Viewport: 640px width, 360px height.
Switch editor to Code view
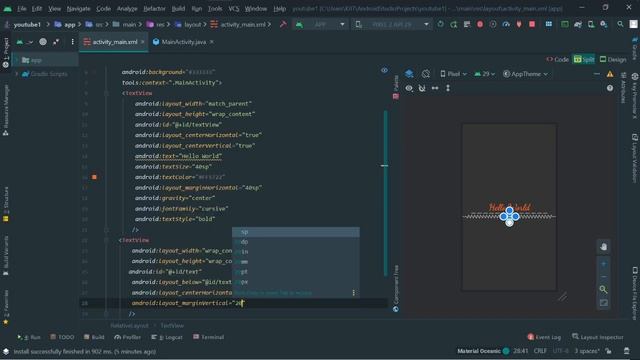[558, 60]
